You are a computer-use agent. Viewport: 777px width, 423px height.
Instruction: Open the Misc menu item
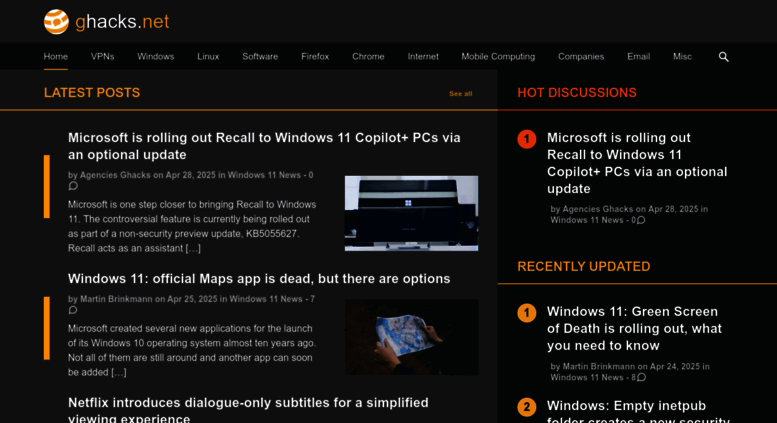[x=682, y=56]
